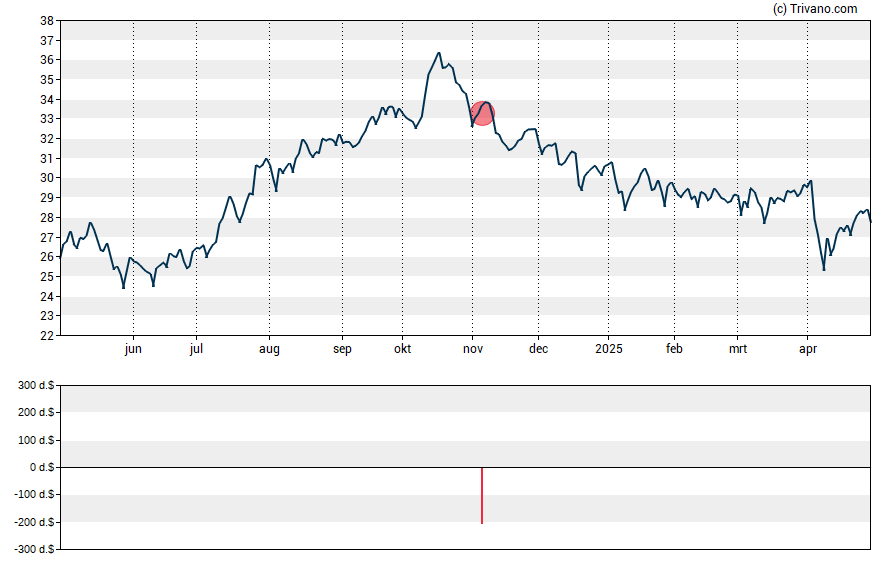Click the 'dec' month label
Image resolution: width=888 pixels, height=565 pixels.
(x=539, y=349)
